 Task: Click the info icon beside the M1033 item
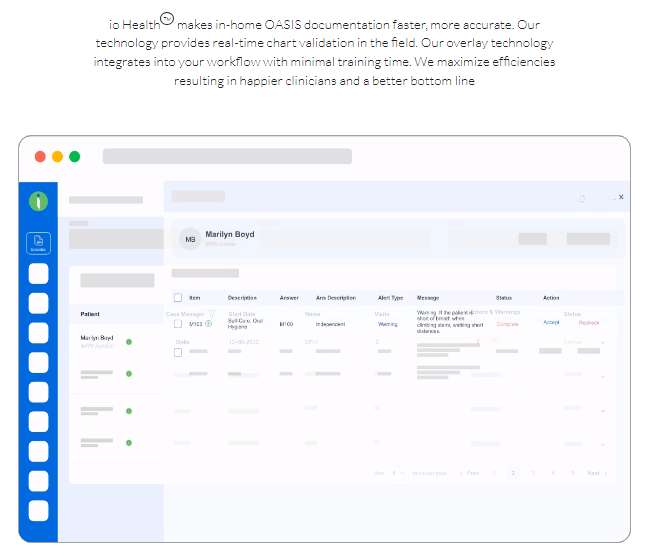coord(209,324)
